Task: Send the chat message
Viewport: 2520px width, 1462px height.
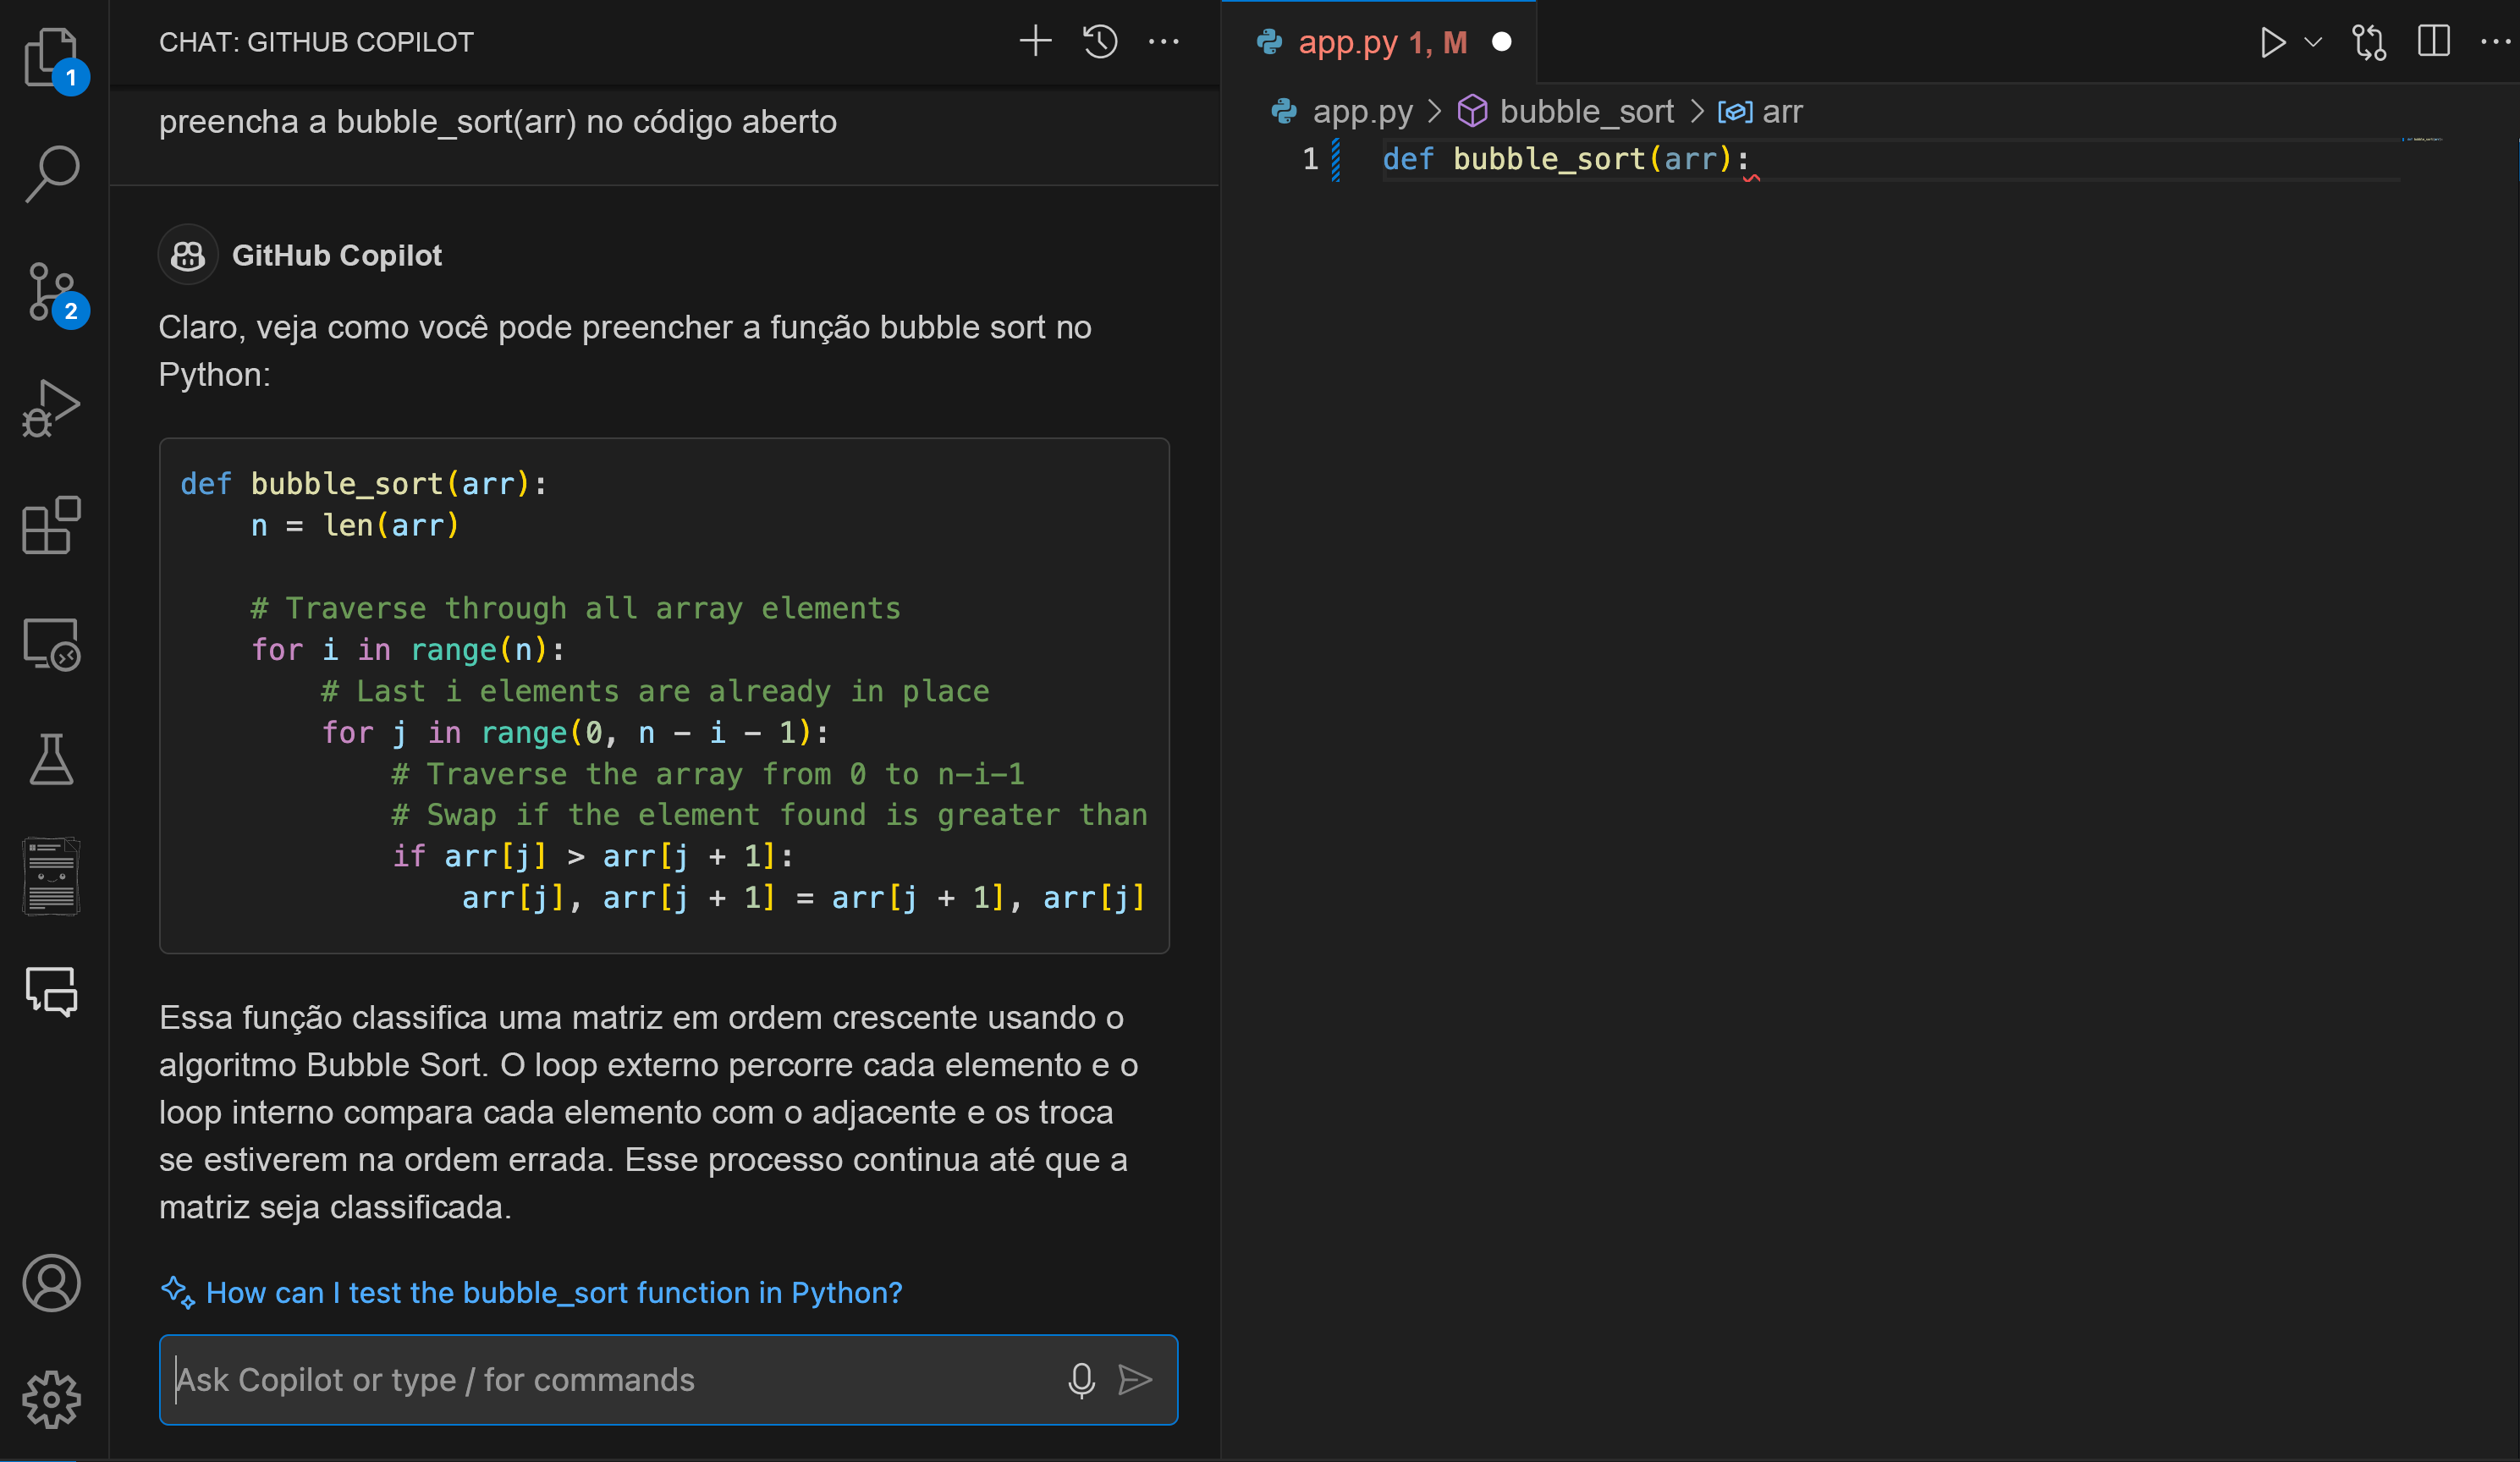Action: tap(1135, 1380)
